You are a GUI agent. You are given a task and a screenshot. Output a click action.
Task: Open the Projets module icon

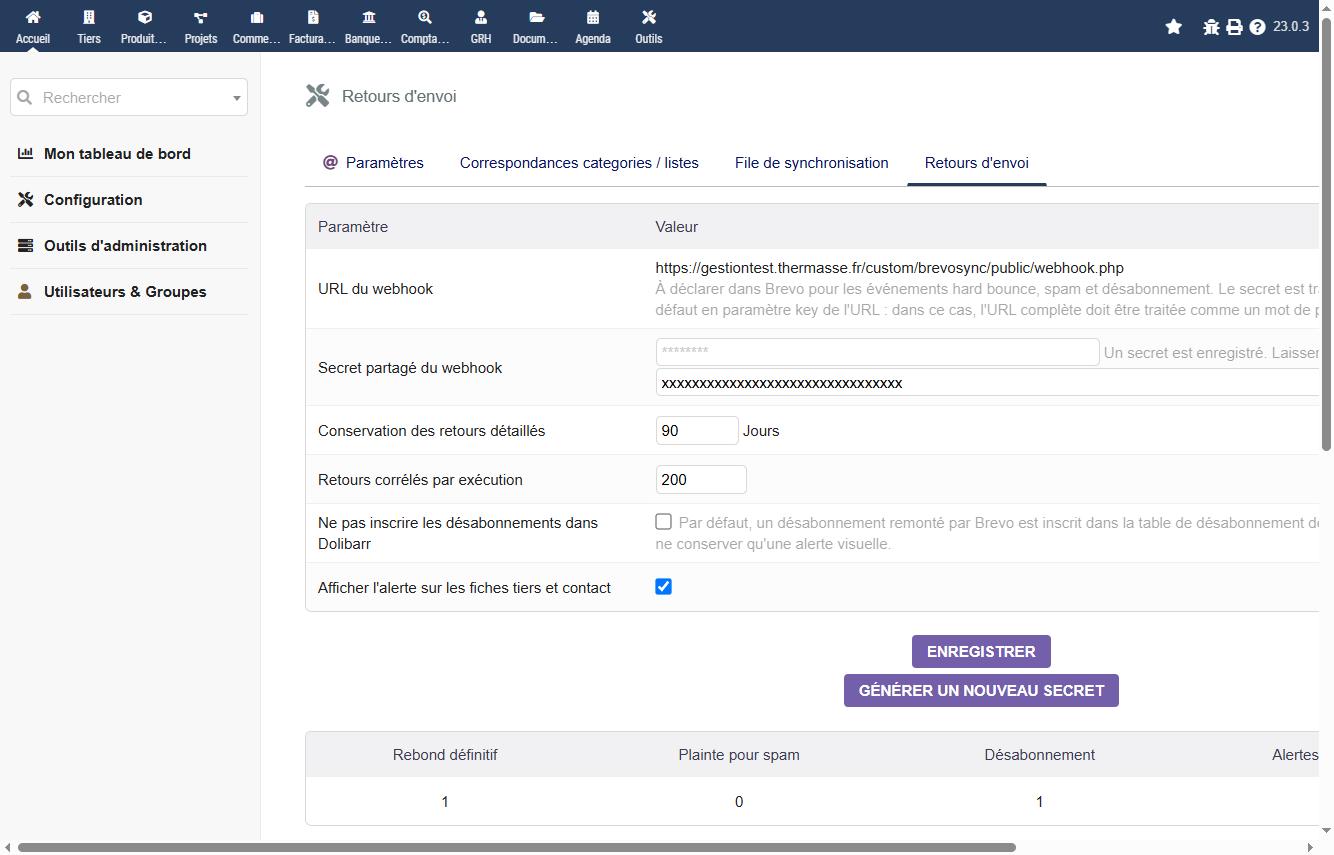[x=201, y=17]
